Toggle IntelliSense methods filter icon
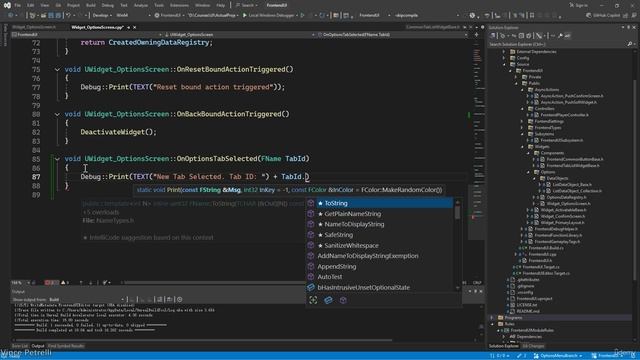Screen dimensions: 640x360 (343, 300)
